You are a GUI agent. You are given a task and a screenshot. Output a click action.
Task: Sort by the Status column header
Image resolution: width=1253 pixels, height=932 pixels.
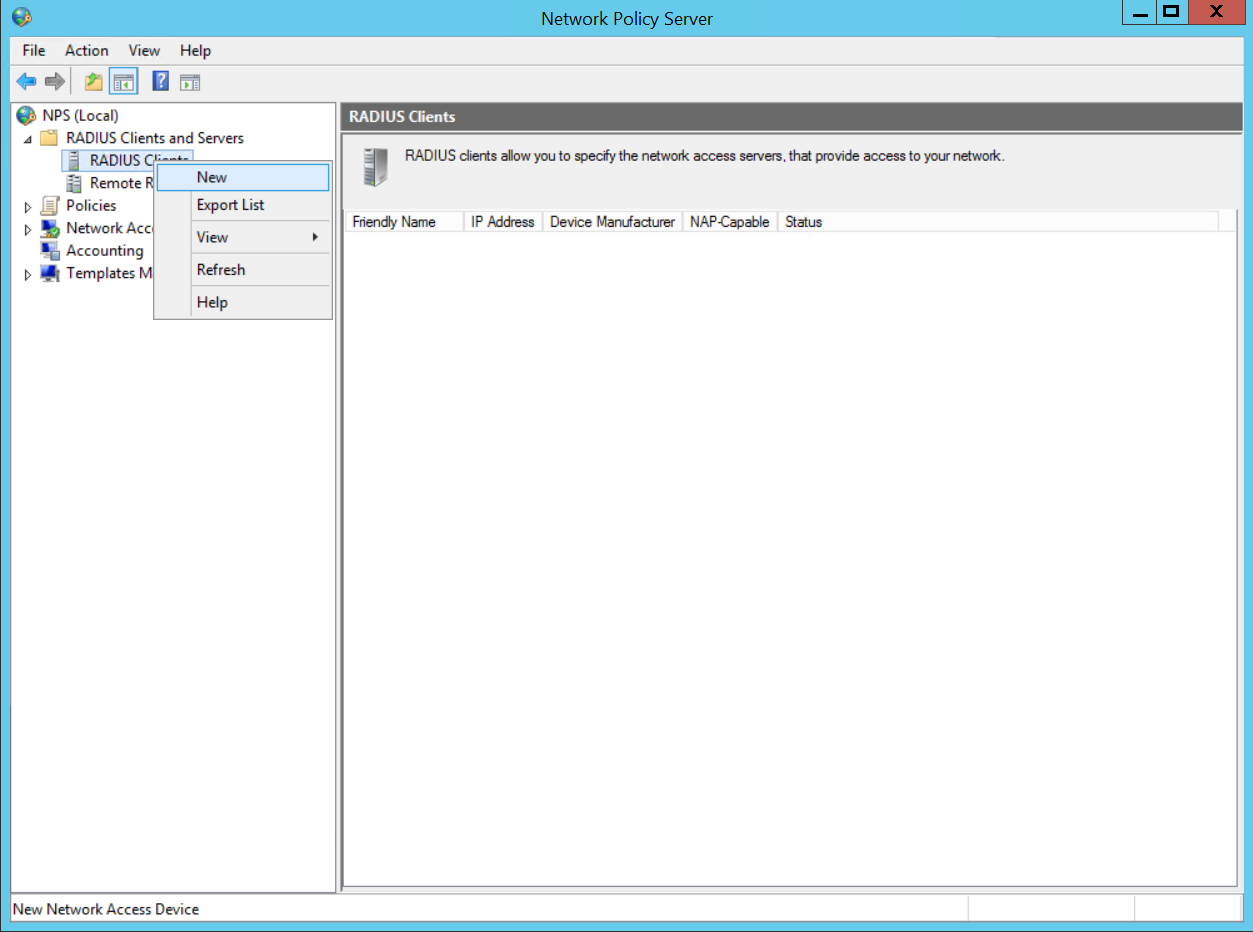point(998,222)
